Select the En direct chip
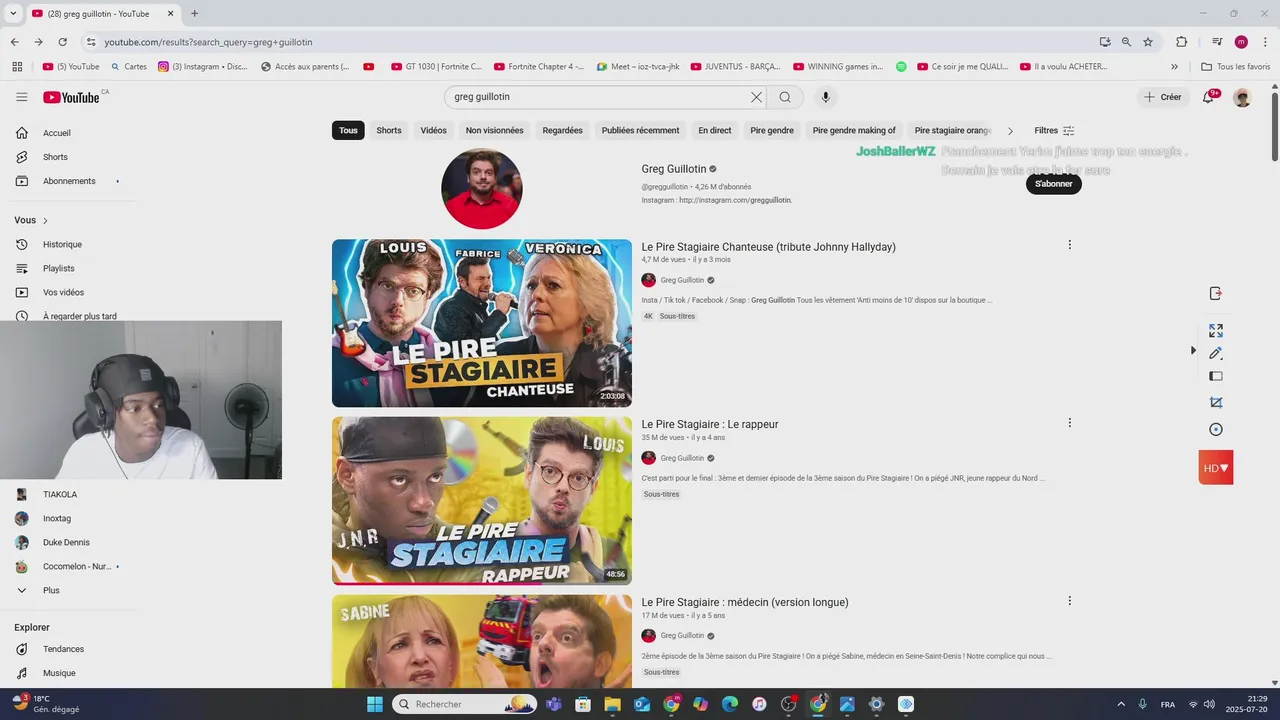 coord(715,131)
